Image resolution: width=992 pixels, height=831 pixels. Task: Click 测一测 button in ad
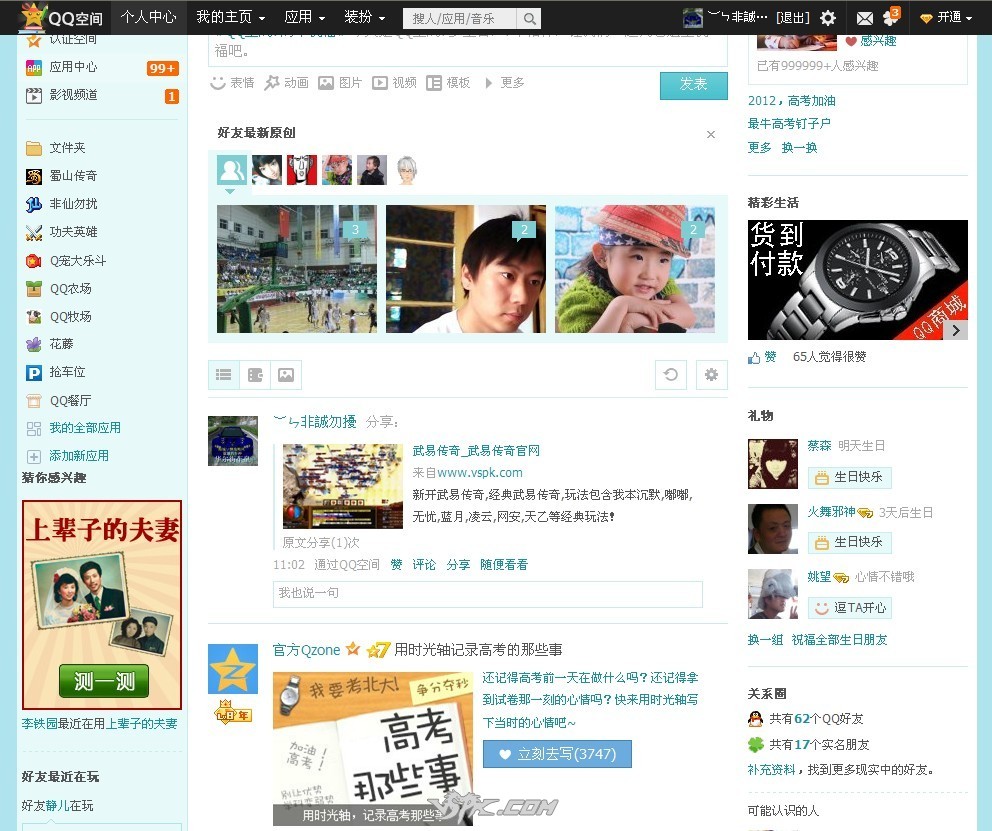point(104,681)
